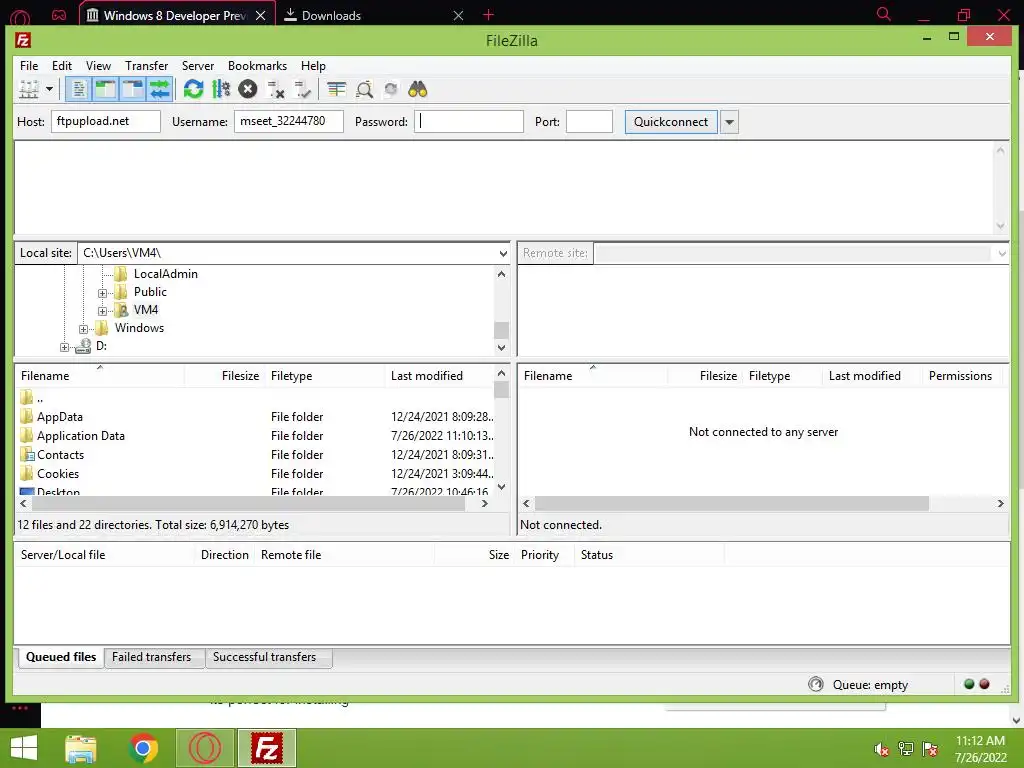
Task: Click the network tray icon
Action: click(906, 749)
